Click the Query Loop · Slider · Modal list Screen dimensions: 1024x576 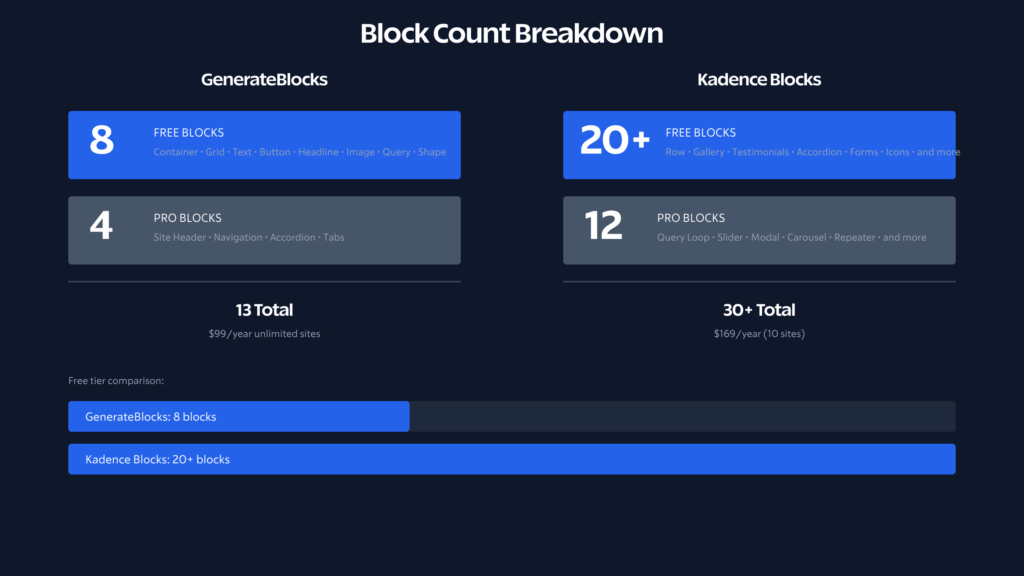[x=791, y=238]
